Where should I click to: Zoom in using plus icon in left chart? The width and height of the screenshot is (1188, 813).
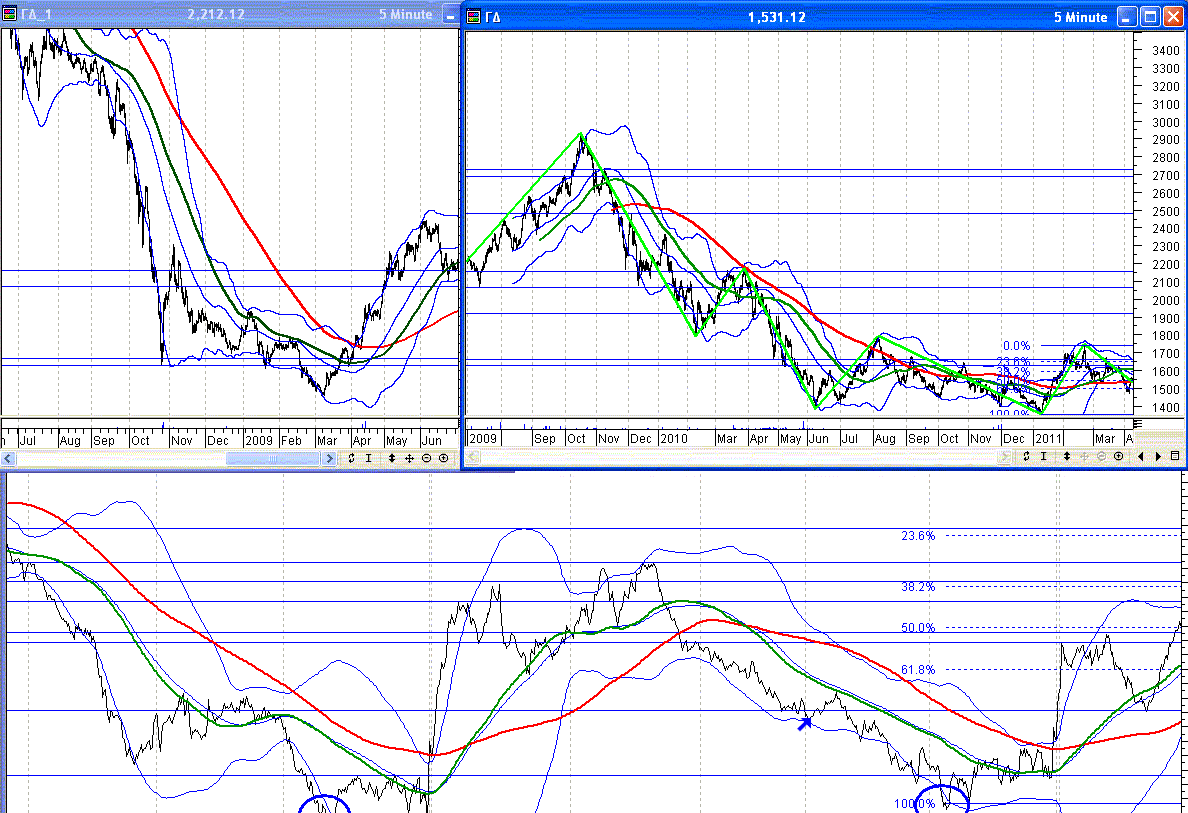[x=443, y=458]
